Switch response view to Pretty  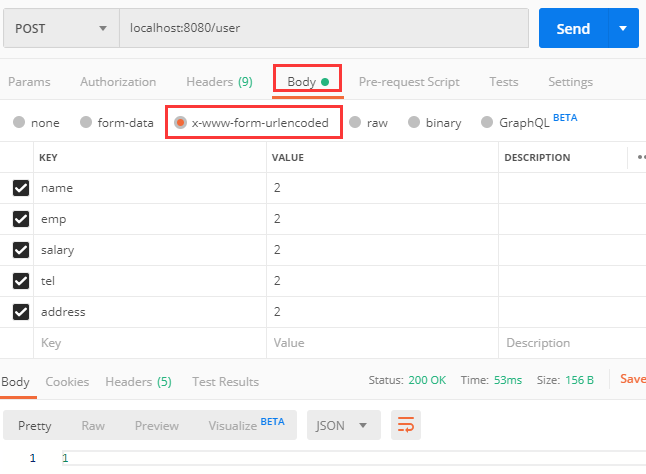point(35,425)
